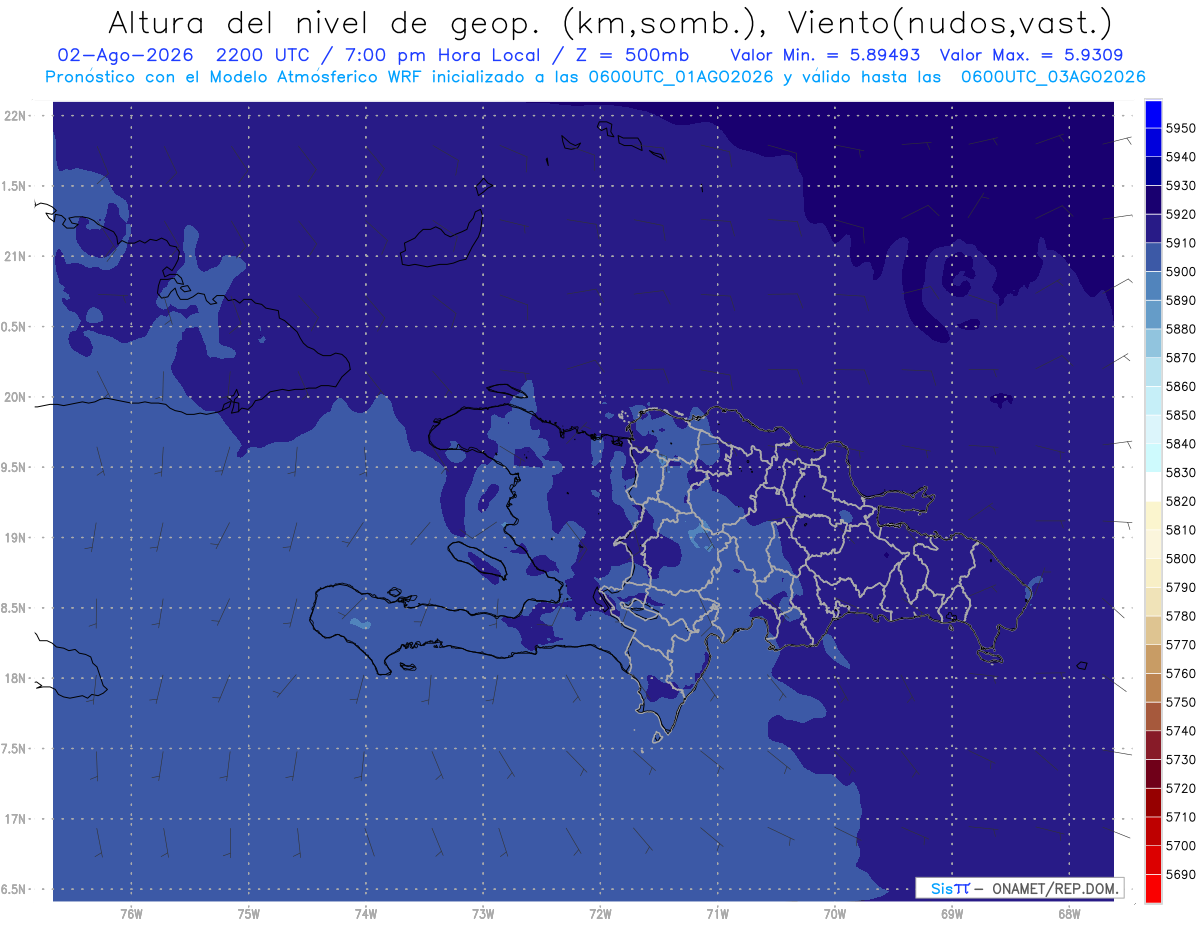Click the '5830' legend value

pos(1180,472)
